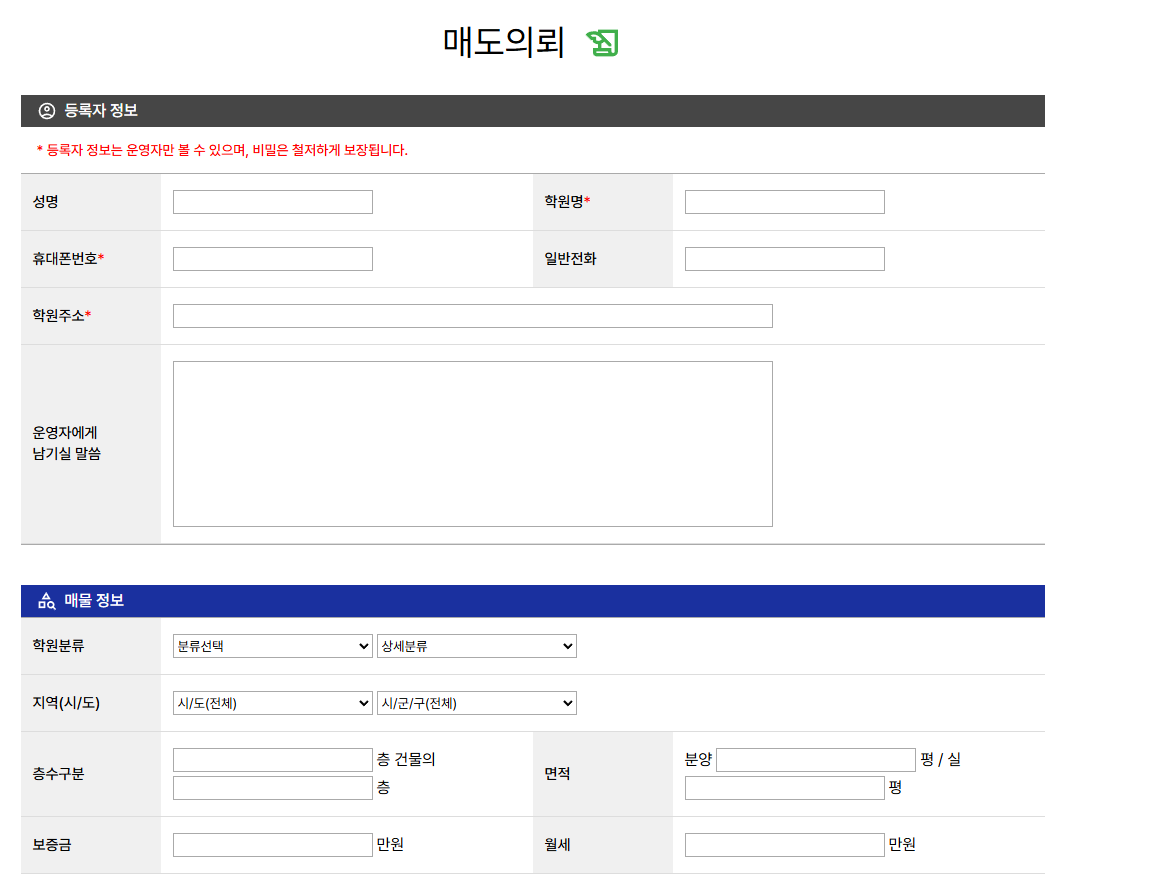Open the 시/도(전체) region dropdown

click(272, 703)
